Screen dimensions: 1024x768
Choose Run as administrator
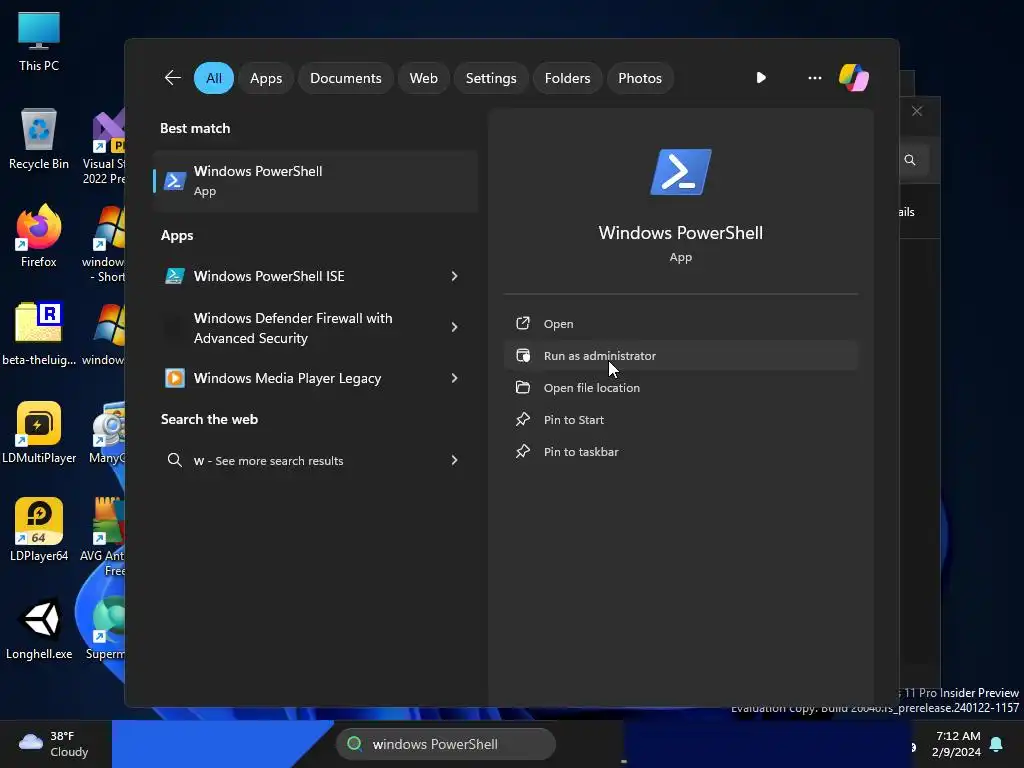click(x=680, y=355)
